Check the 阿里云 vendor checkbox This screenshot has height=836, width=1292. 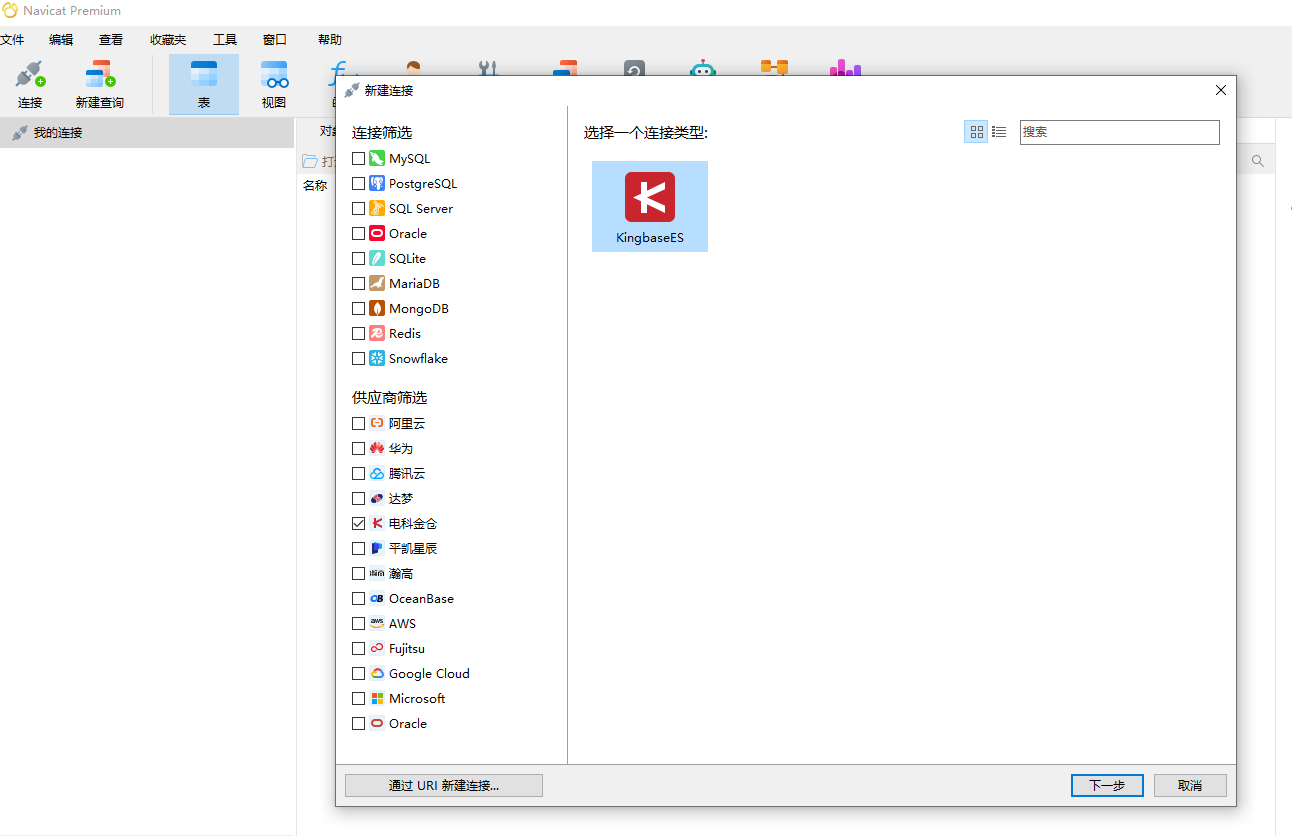(358, 423)
